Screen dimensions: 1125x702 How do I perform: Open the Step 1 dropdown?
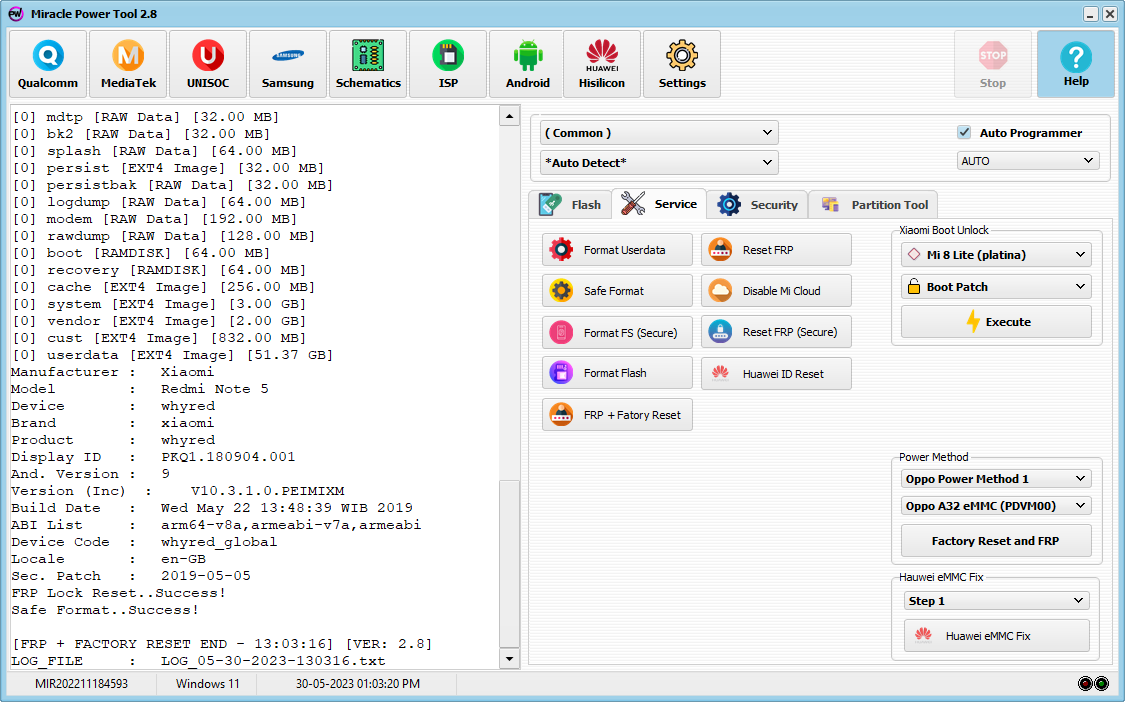997,601
